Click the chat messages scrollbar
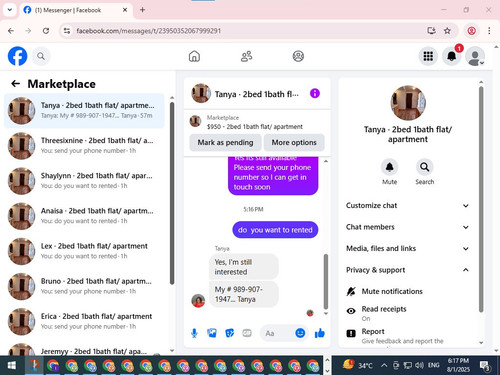 pos(326,282)
